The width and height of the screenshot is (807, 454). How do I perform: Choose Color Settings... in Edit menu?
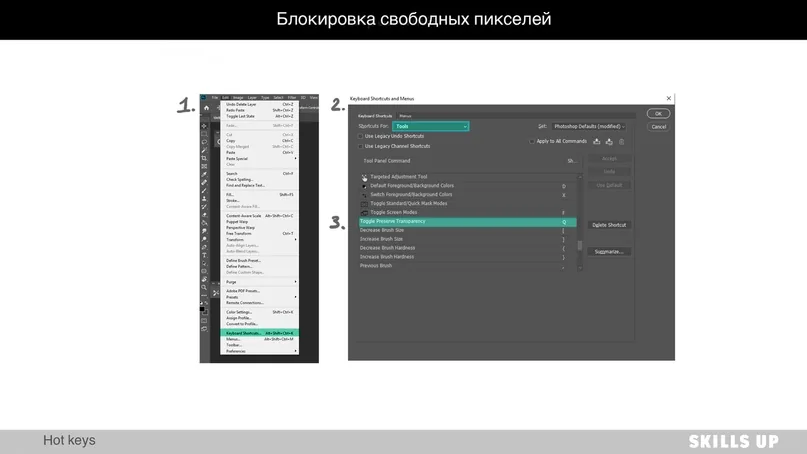[259, 312]
